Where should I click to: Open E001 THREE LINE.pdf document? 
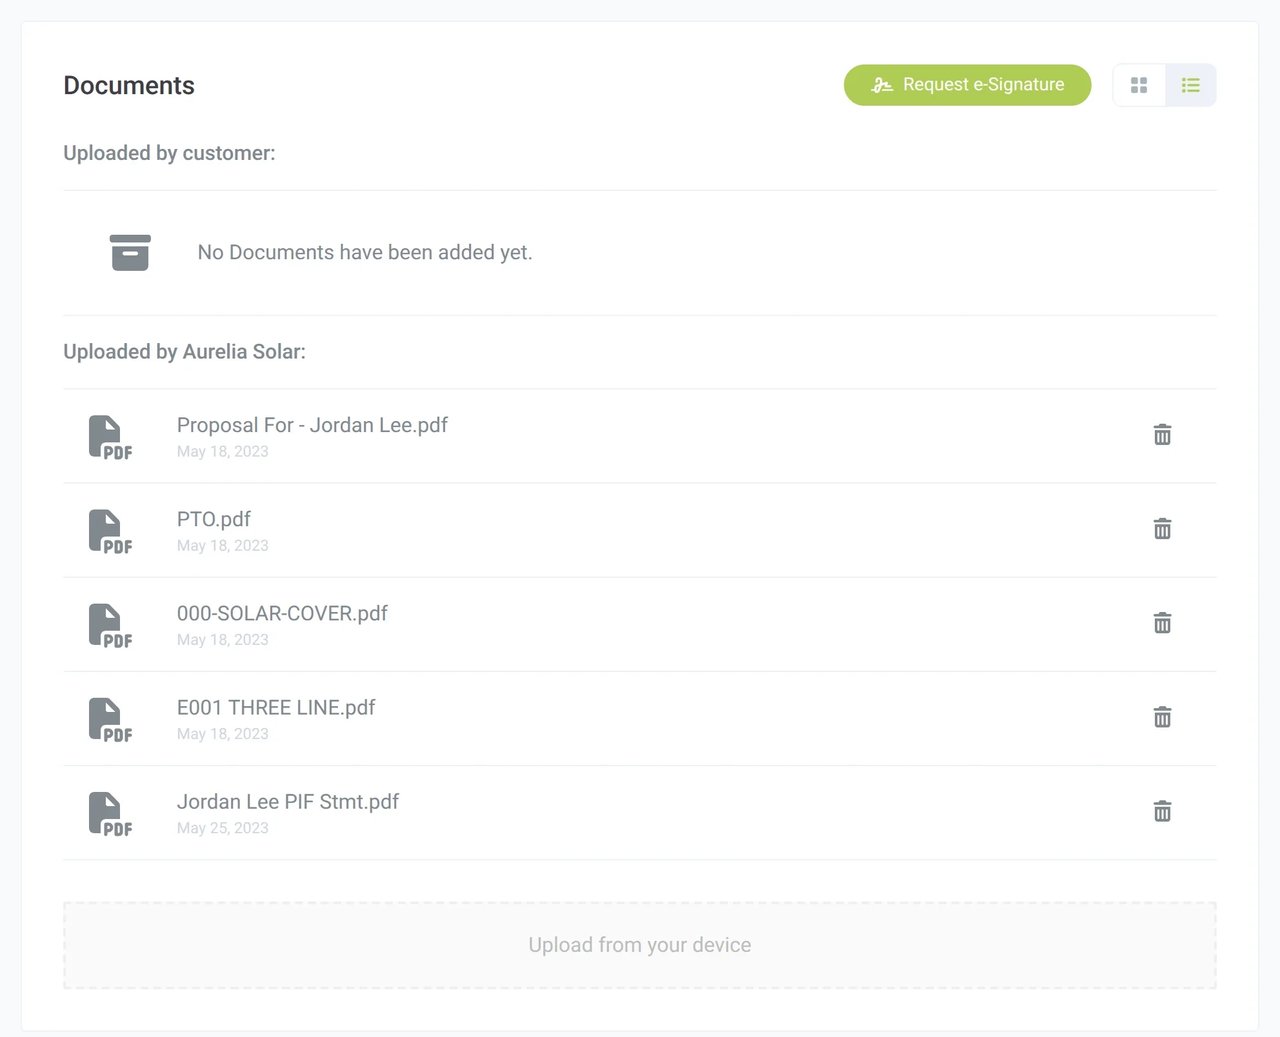(276, 707)
